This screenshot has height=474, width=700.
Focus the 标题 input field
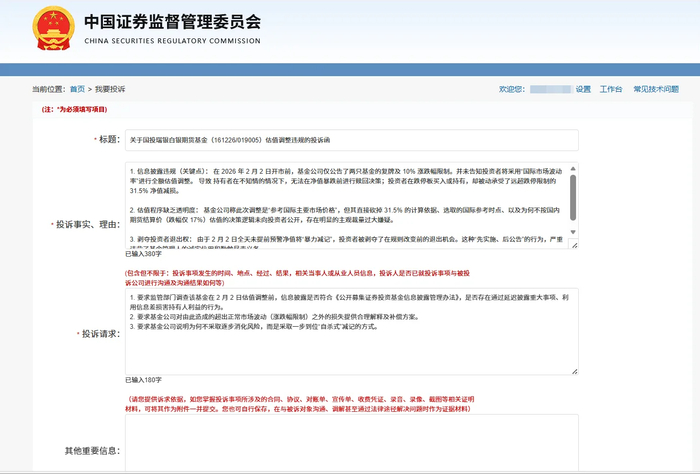point(352,140)
